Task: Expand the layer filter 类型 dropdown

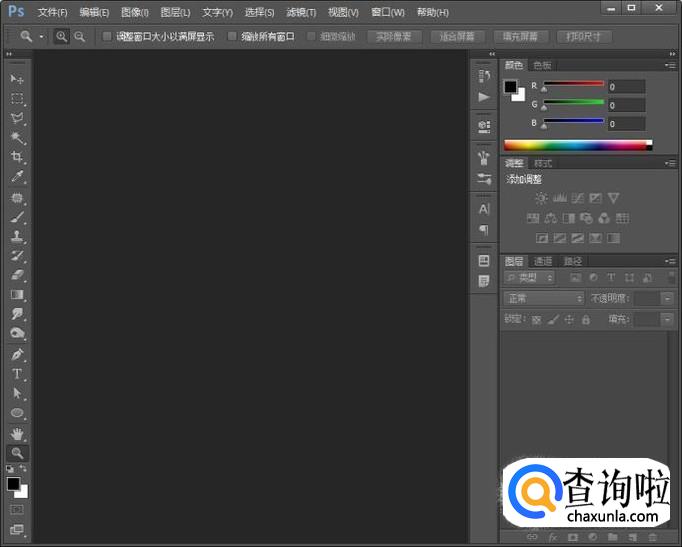Action: click(x=530, y=277)
